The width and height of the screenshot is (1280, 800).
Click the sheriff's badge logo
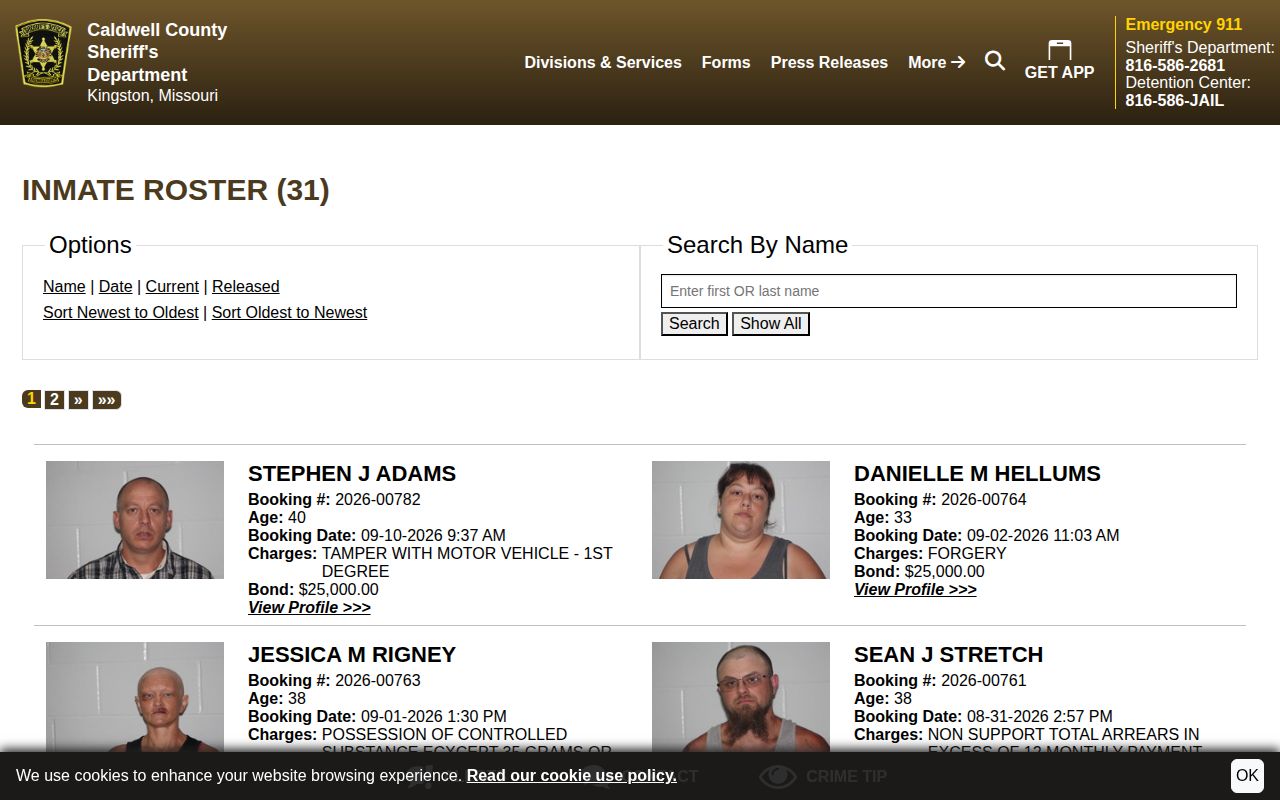43,53
